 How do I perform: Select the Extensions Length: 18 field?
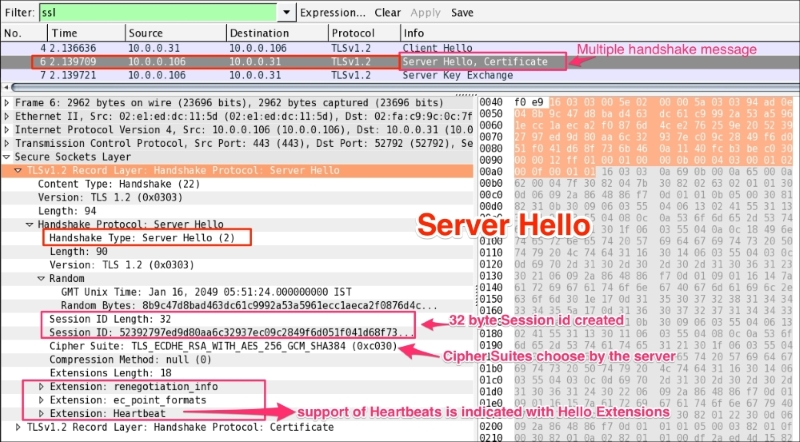(110, 373)
